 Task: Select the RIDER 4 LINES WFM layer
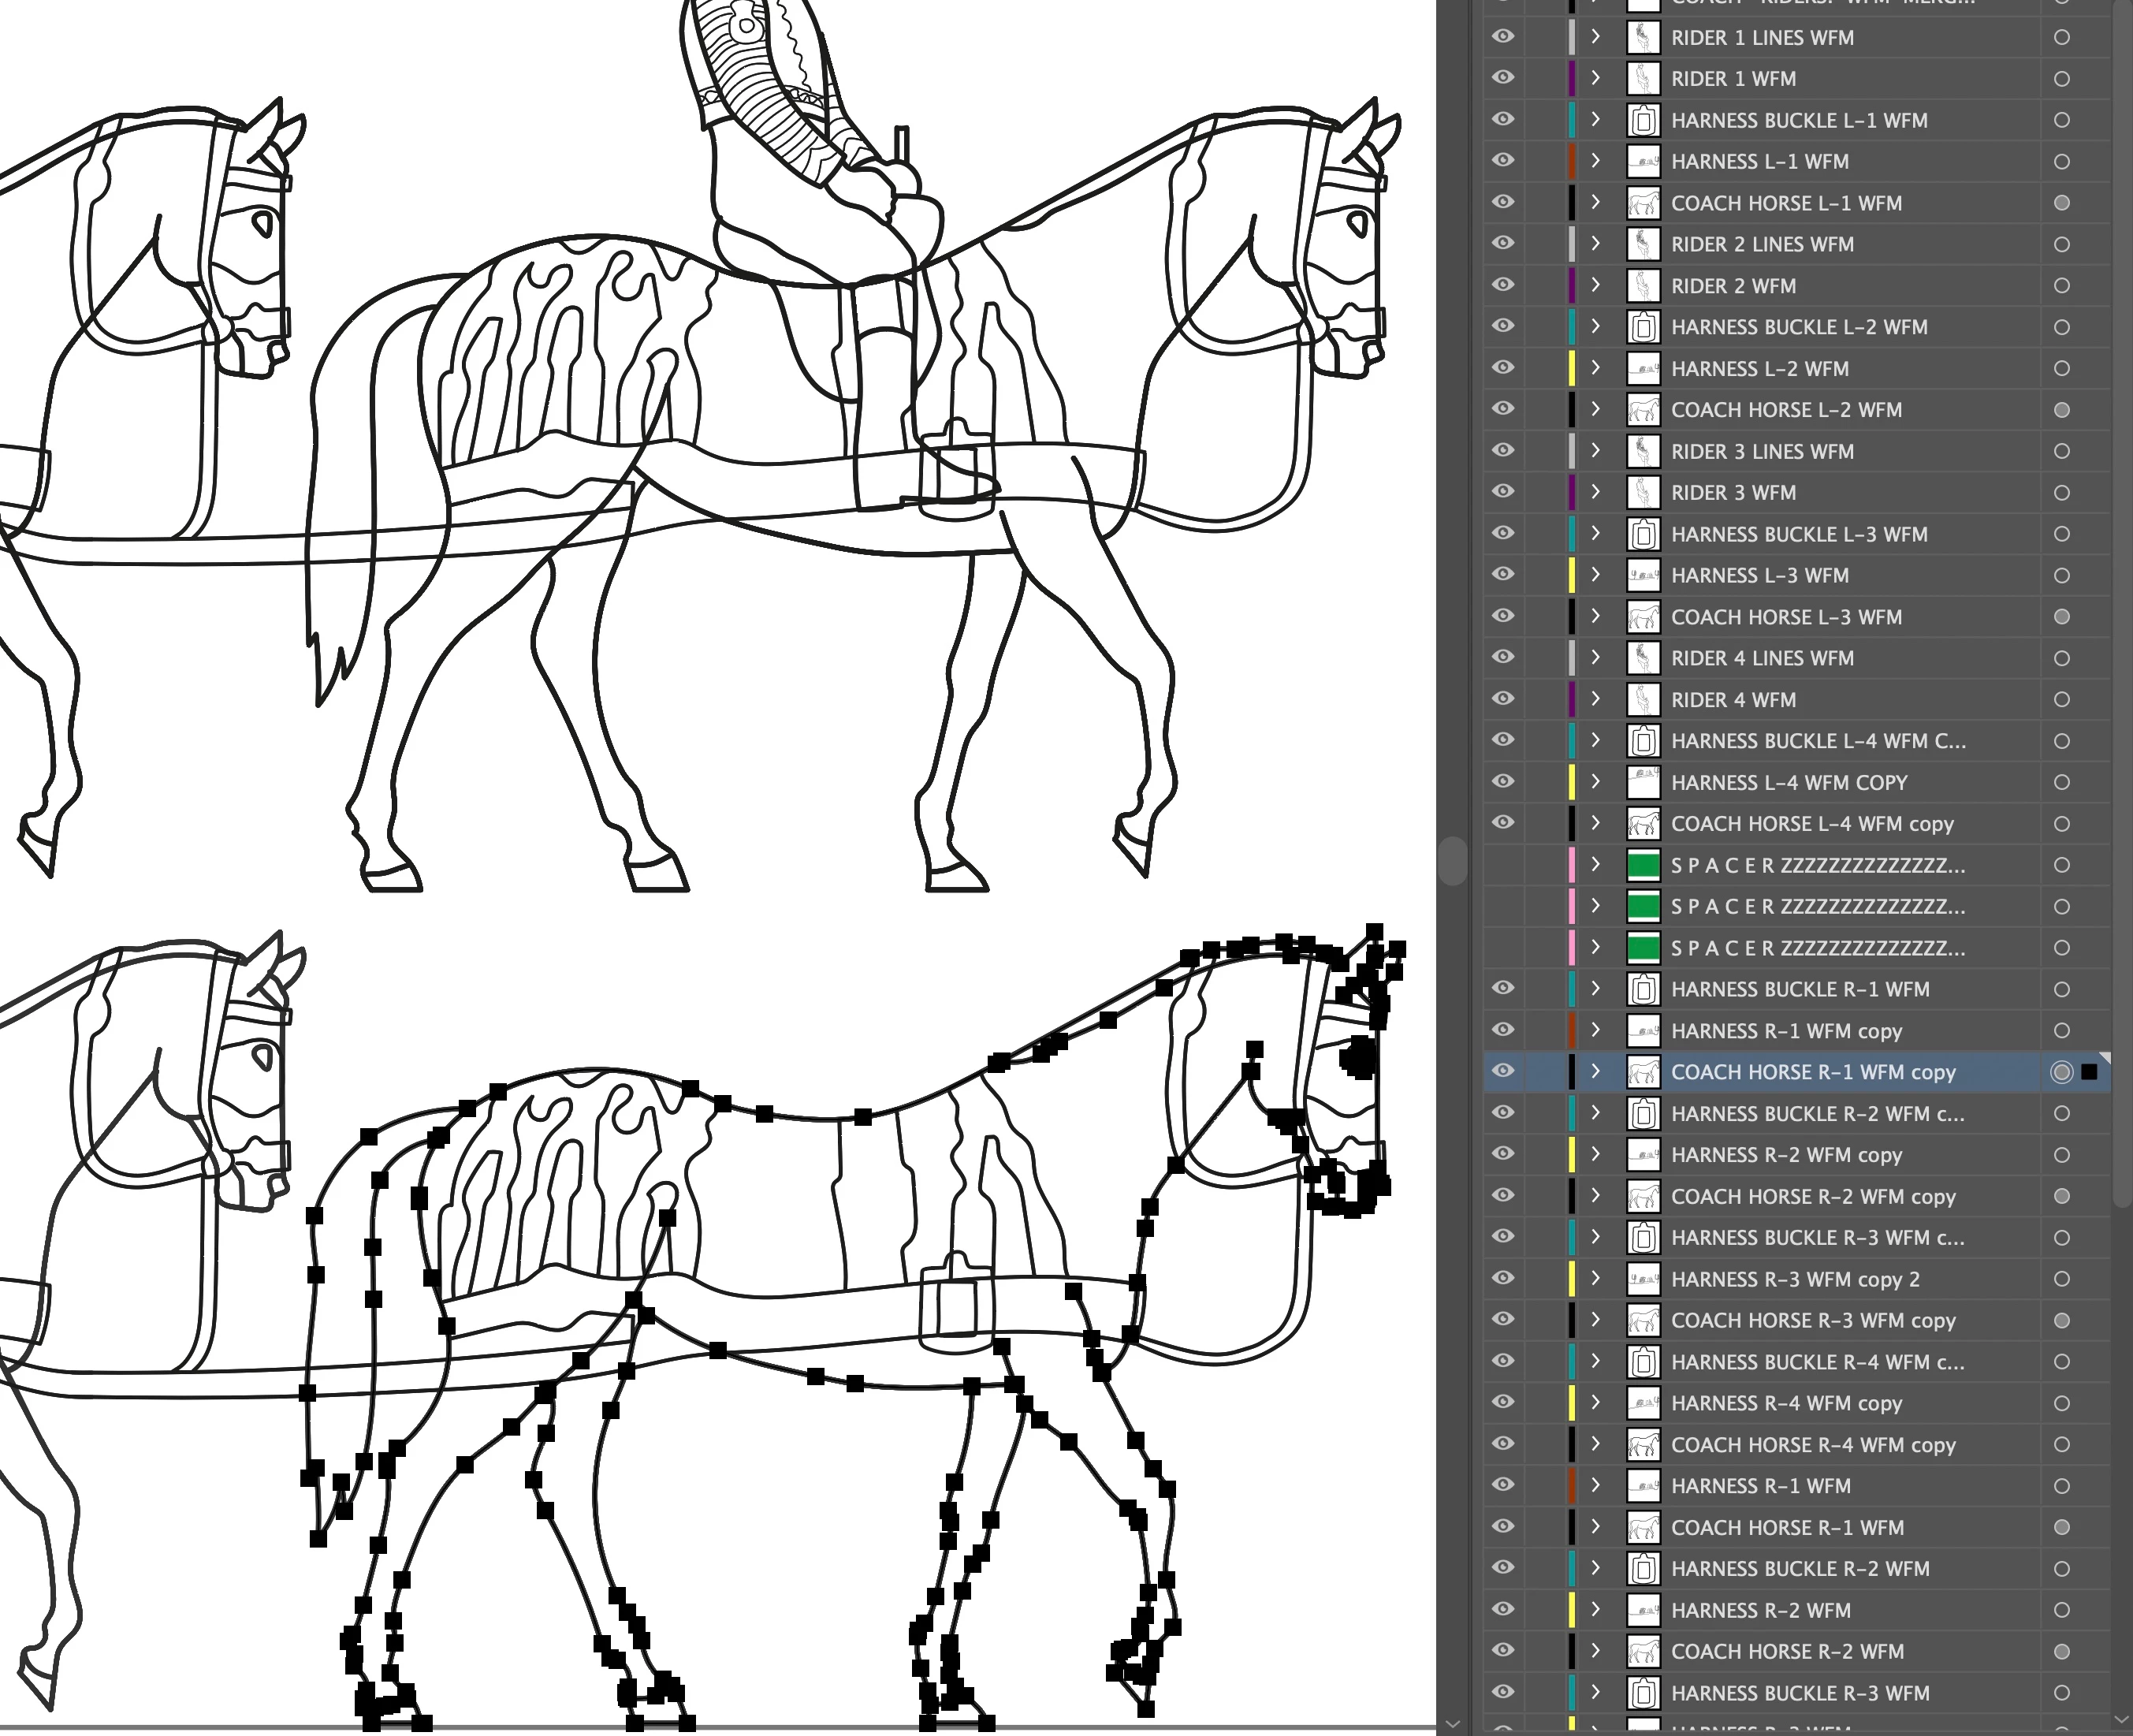pos(1762,659)
